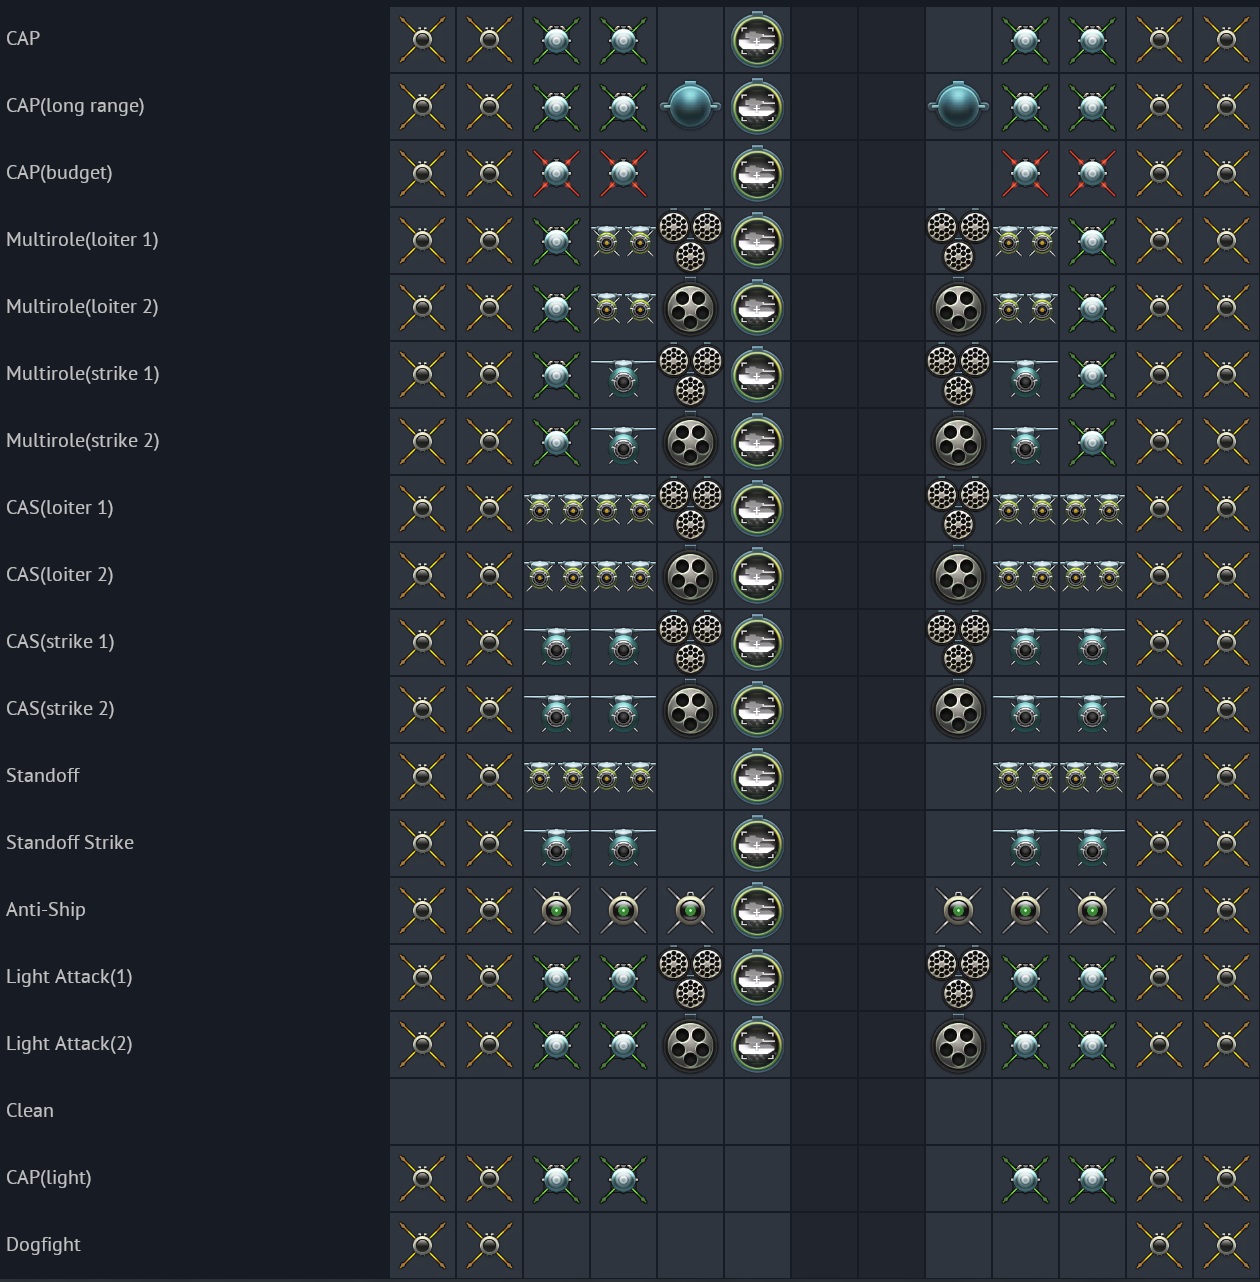Select the left fuel tank in CAP(long range) row
This screenshot has width=1260, height=1282.
coord(690,106)
